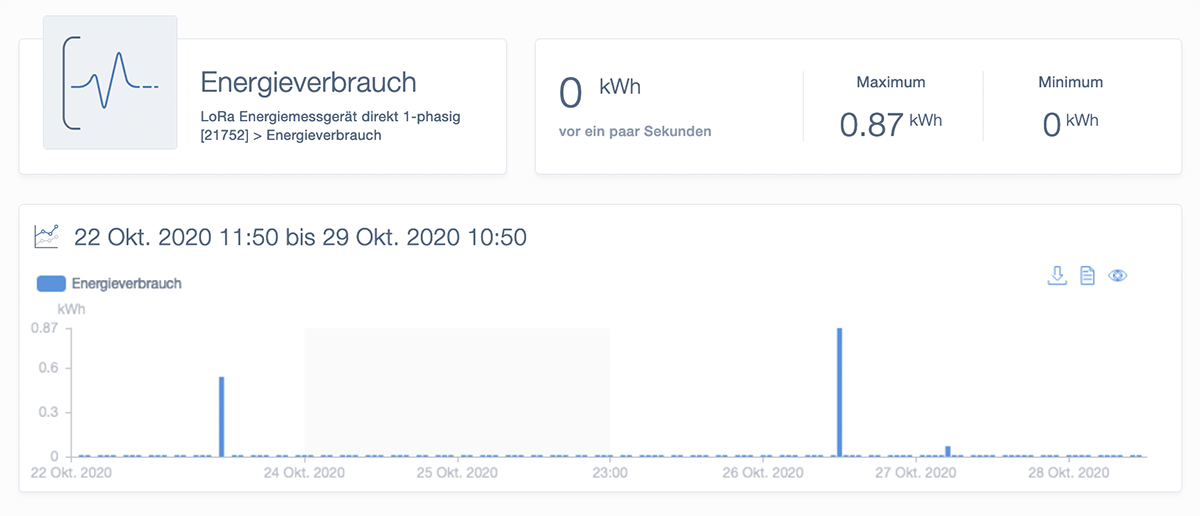
Task: Click the pulse waveform sensor icon
Action: tap(110, 83)
